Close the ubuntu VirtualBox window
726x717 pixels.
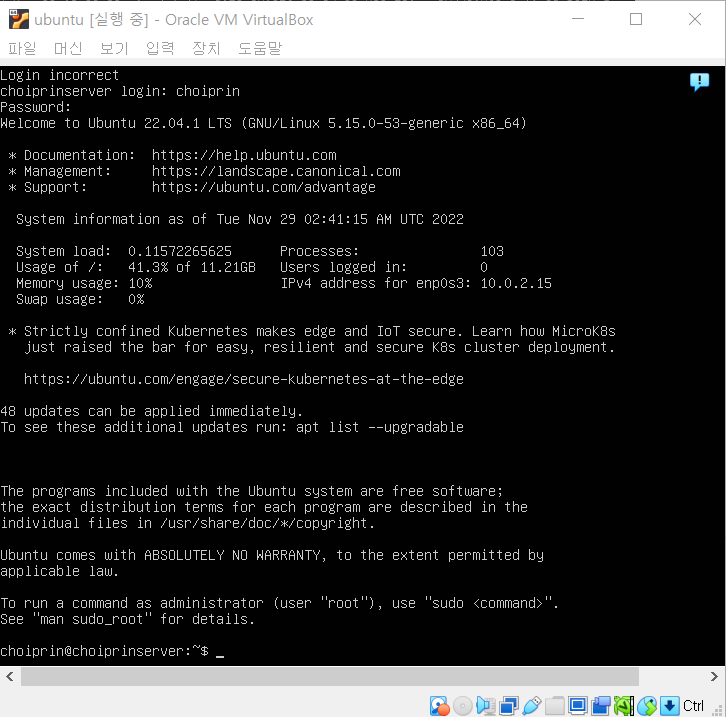(695, 19)
